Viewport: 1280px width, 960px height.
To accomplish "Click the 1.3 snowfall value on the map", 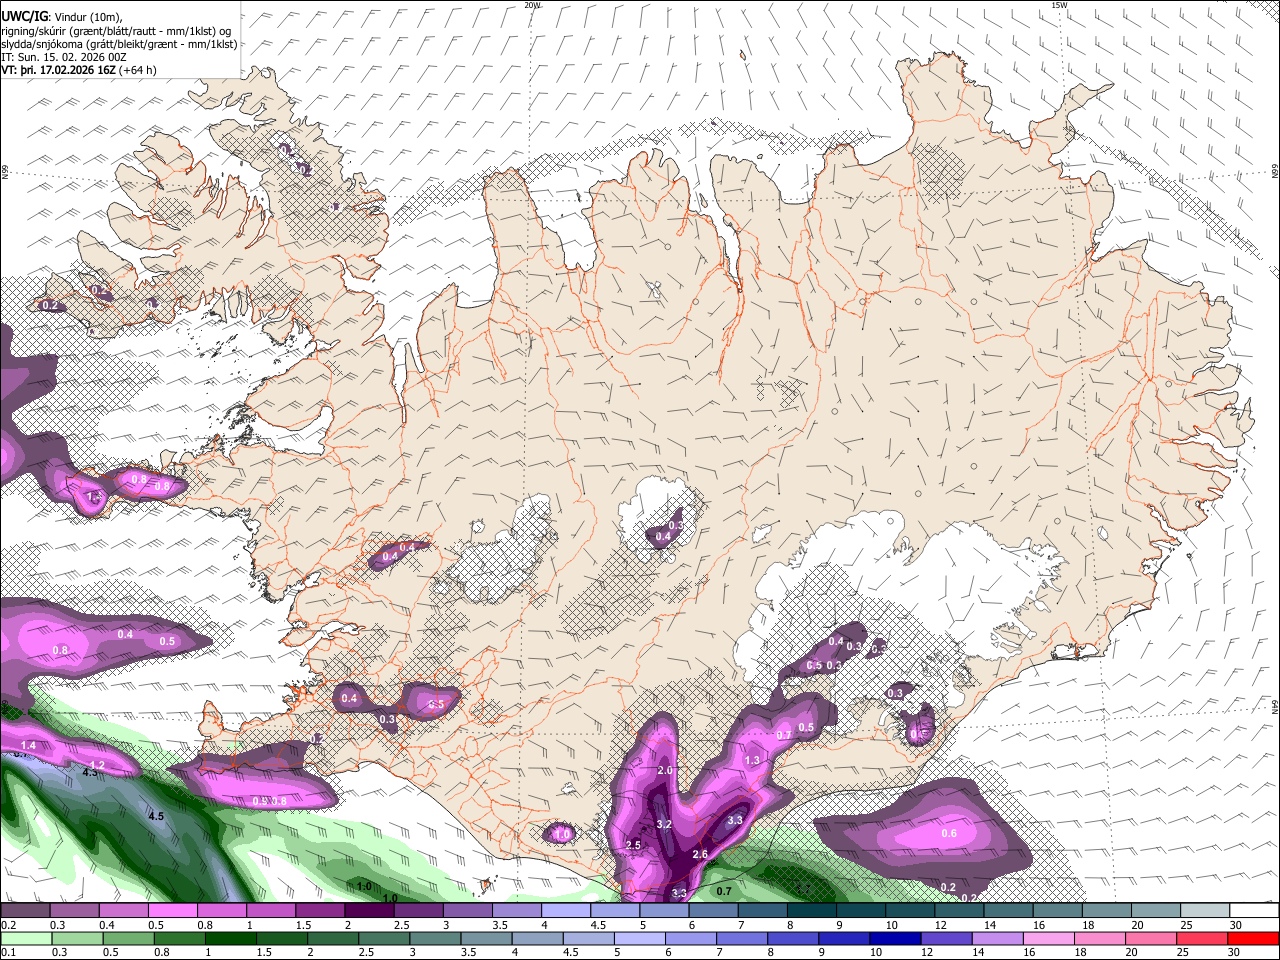I will coord(752,760).
